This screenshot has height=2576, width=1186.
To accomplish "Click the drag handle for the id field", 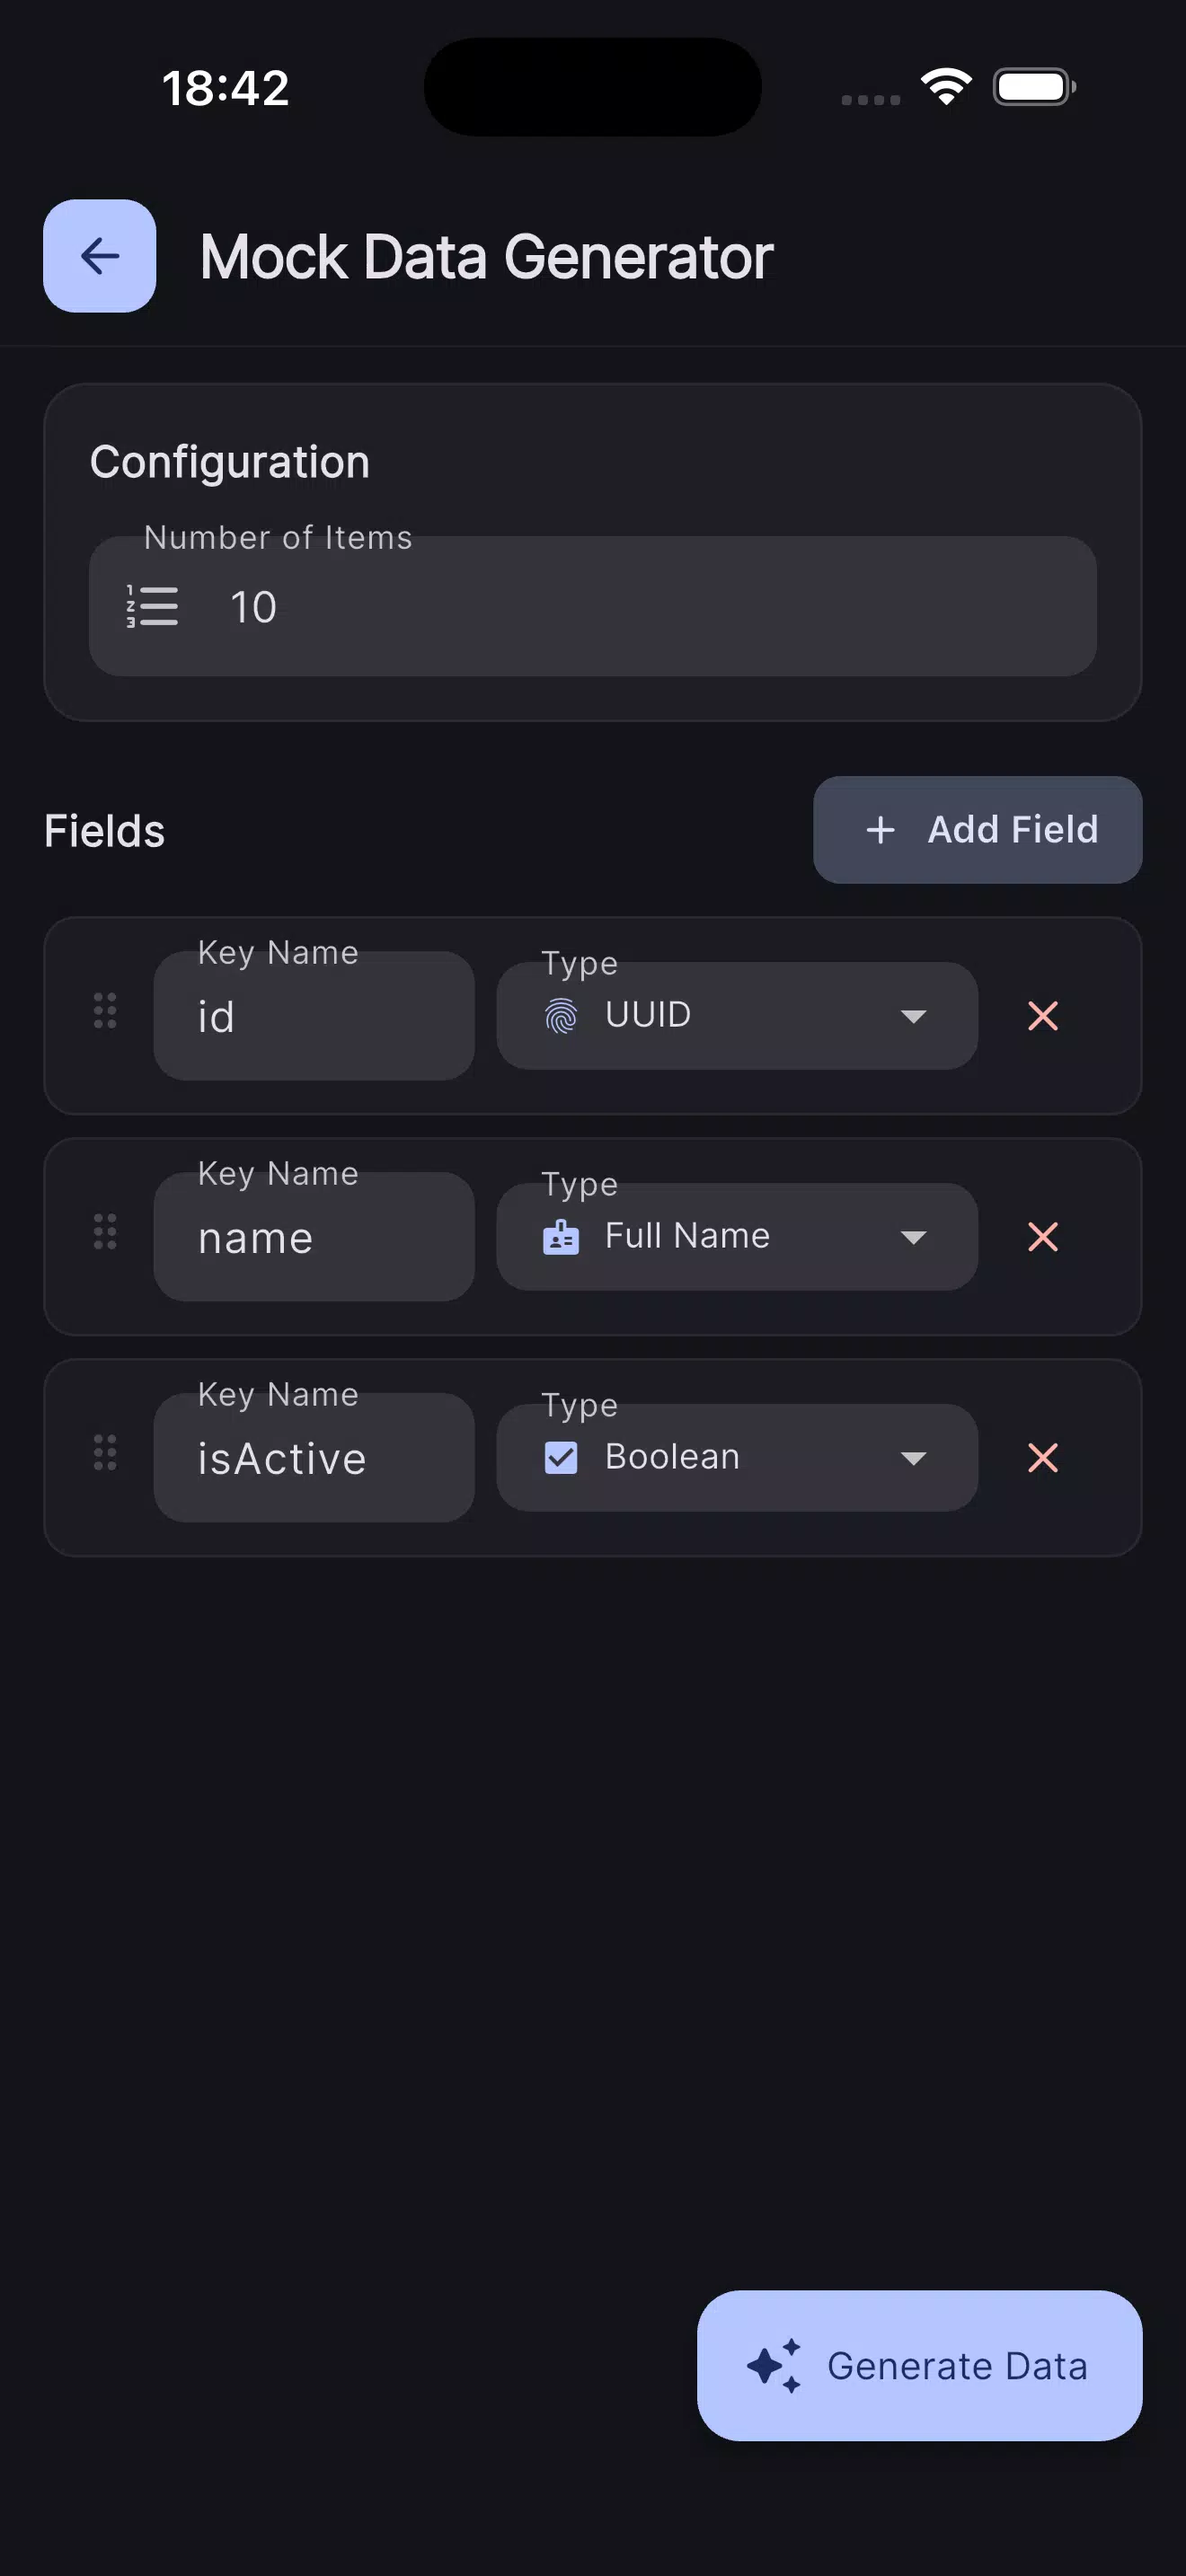I will [105, 1011].
